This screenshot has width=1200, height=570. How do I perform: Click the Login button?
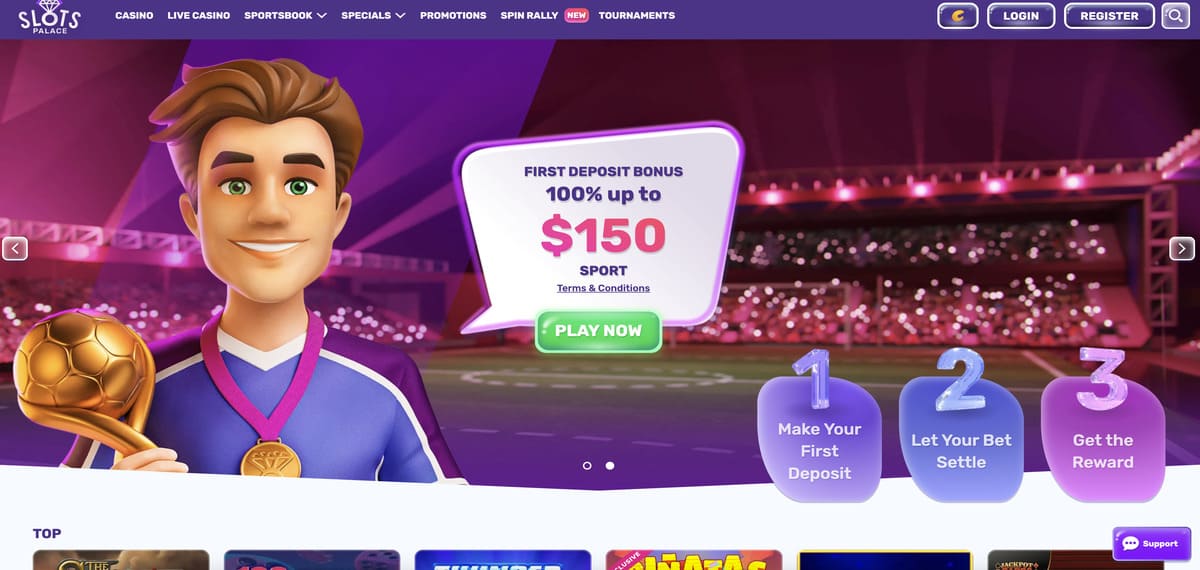pos(1021,16)
